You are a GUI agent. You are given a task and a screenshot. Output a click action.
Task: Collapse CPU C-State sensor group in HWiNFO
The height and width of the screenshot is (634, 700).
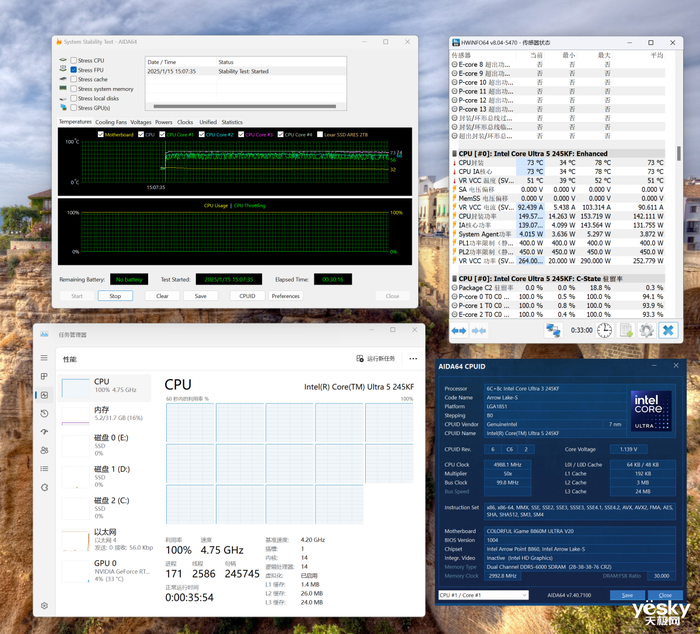tap(454, 279)
